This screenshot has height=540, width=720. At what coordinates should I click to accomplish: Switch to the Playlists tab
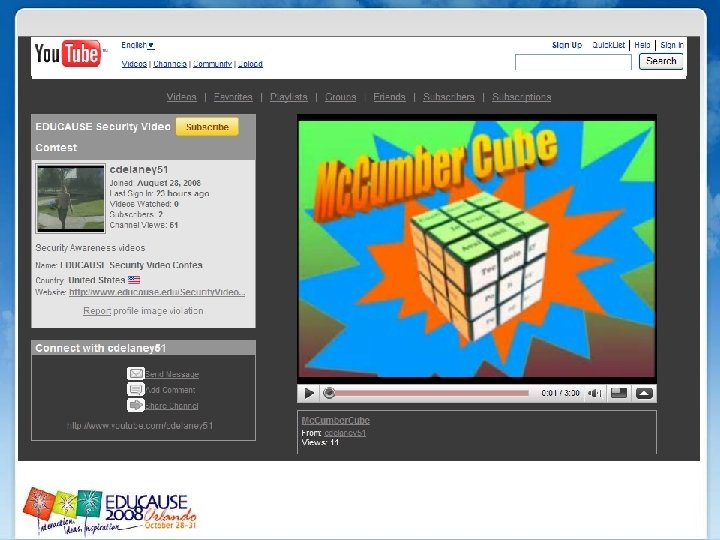[289, 97]
